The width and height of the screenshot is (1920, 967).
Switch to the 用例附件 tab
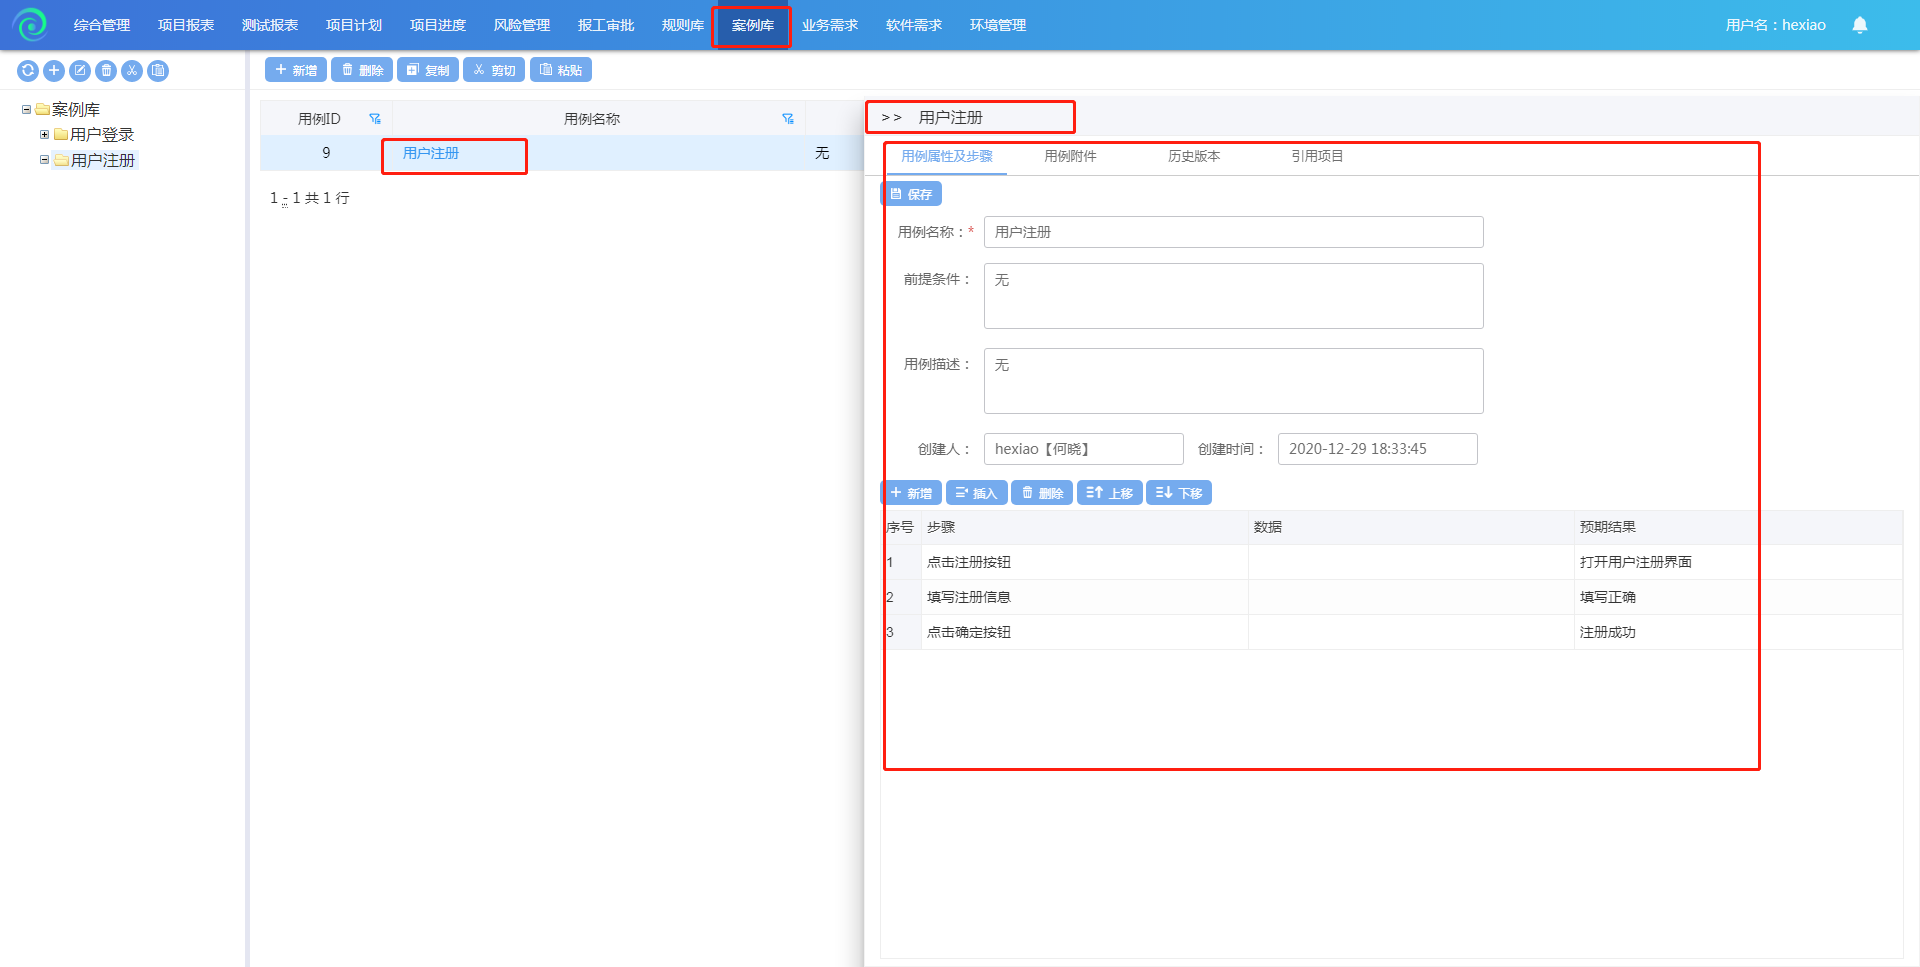point(1070,156)
